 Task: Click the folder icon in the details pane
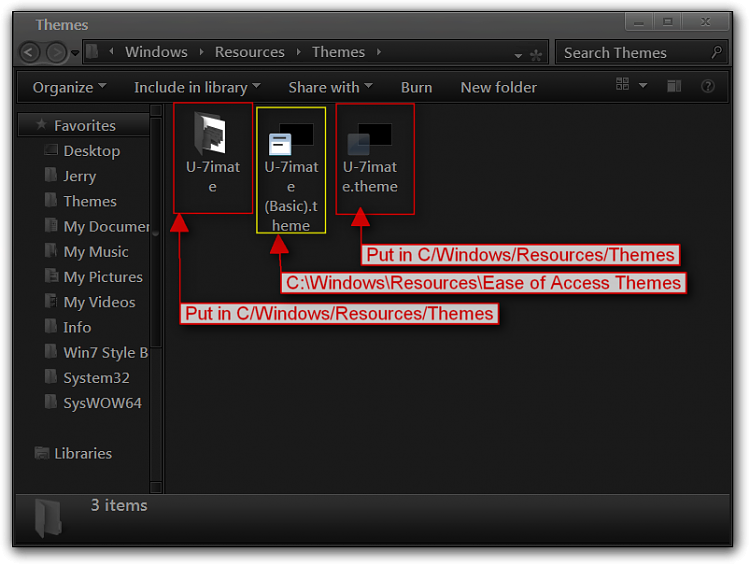click(48, 518)
